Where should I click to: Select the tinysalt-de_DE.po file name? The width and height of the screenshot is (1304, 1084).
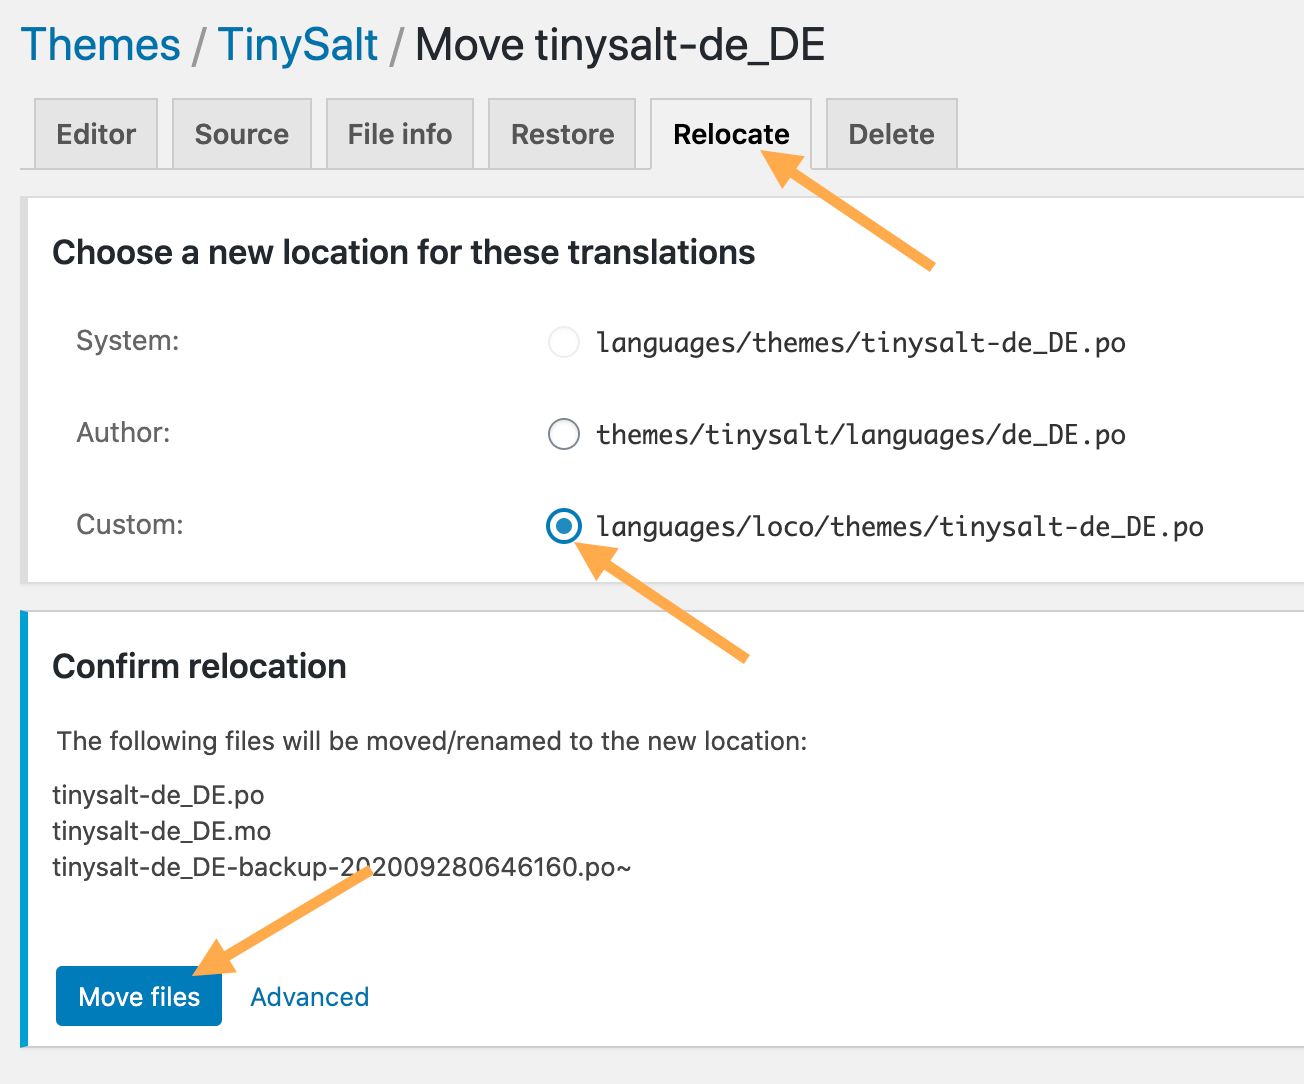[158, 795]
